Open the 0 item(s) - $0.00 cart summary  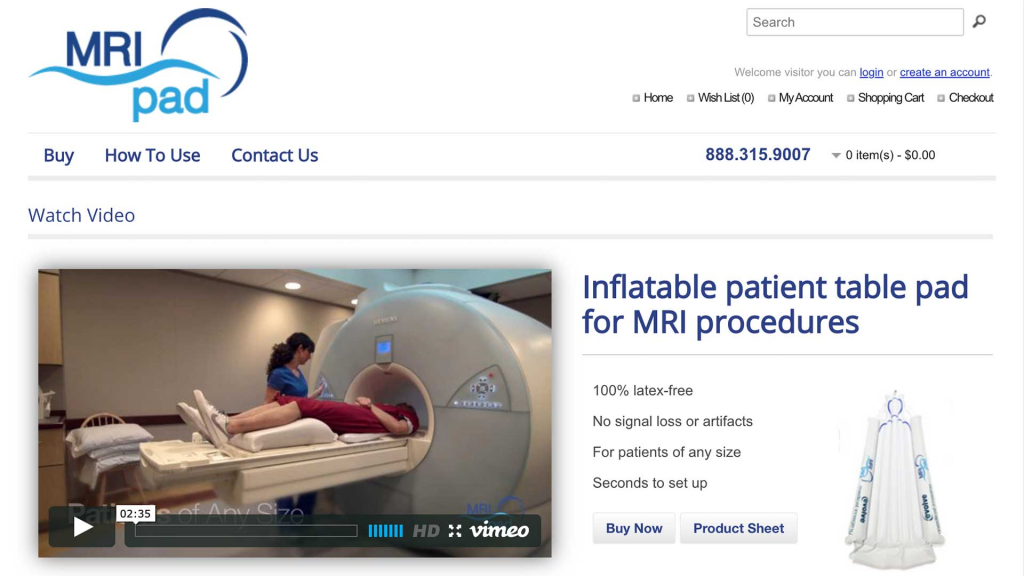(890, 155)
